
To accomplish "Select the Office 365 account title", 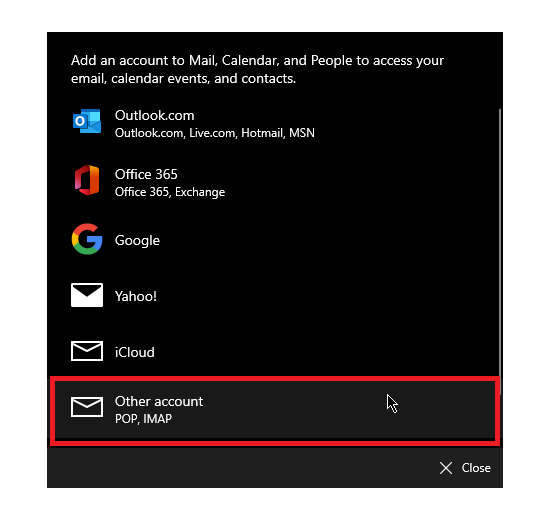I will pos(146,174).
